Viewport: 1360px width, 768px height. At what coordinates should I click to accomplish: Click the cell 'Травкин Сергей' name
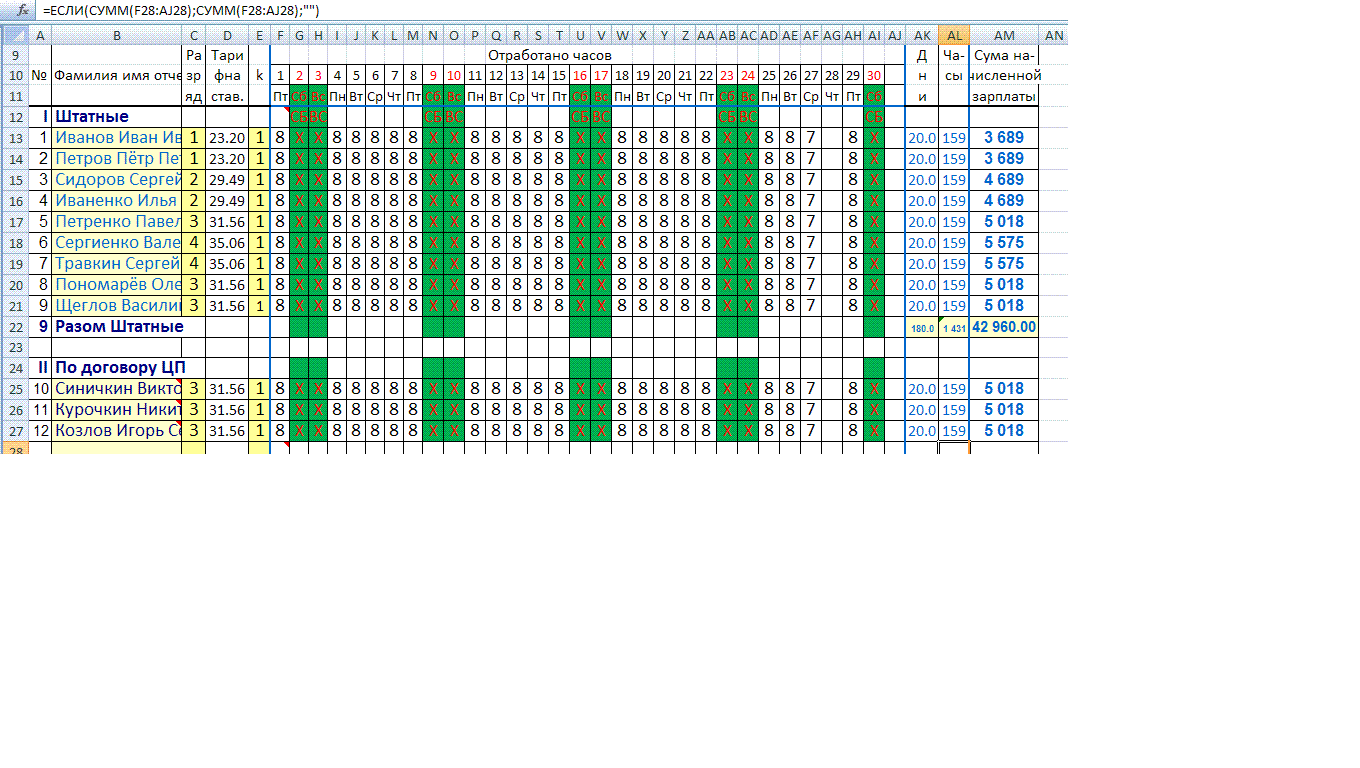point(117,263)
